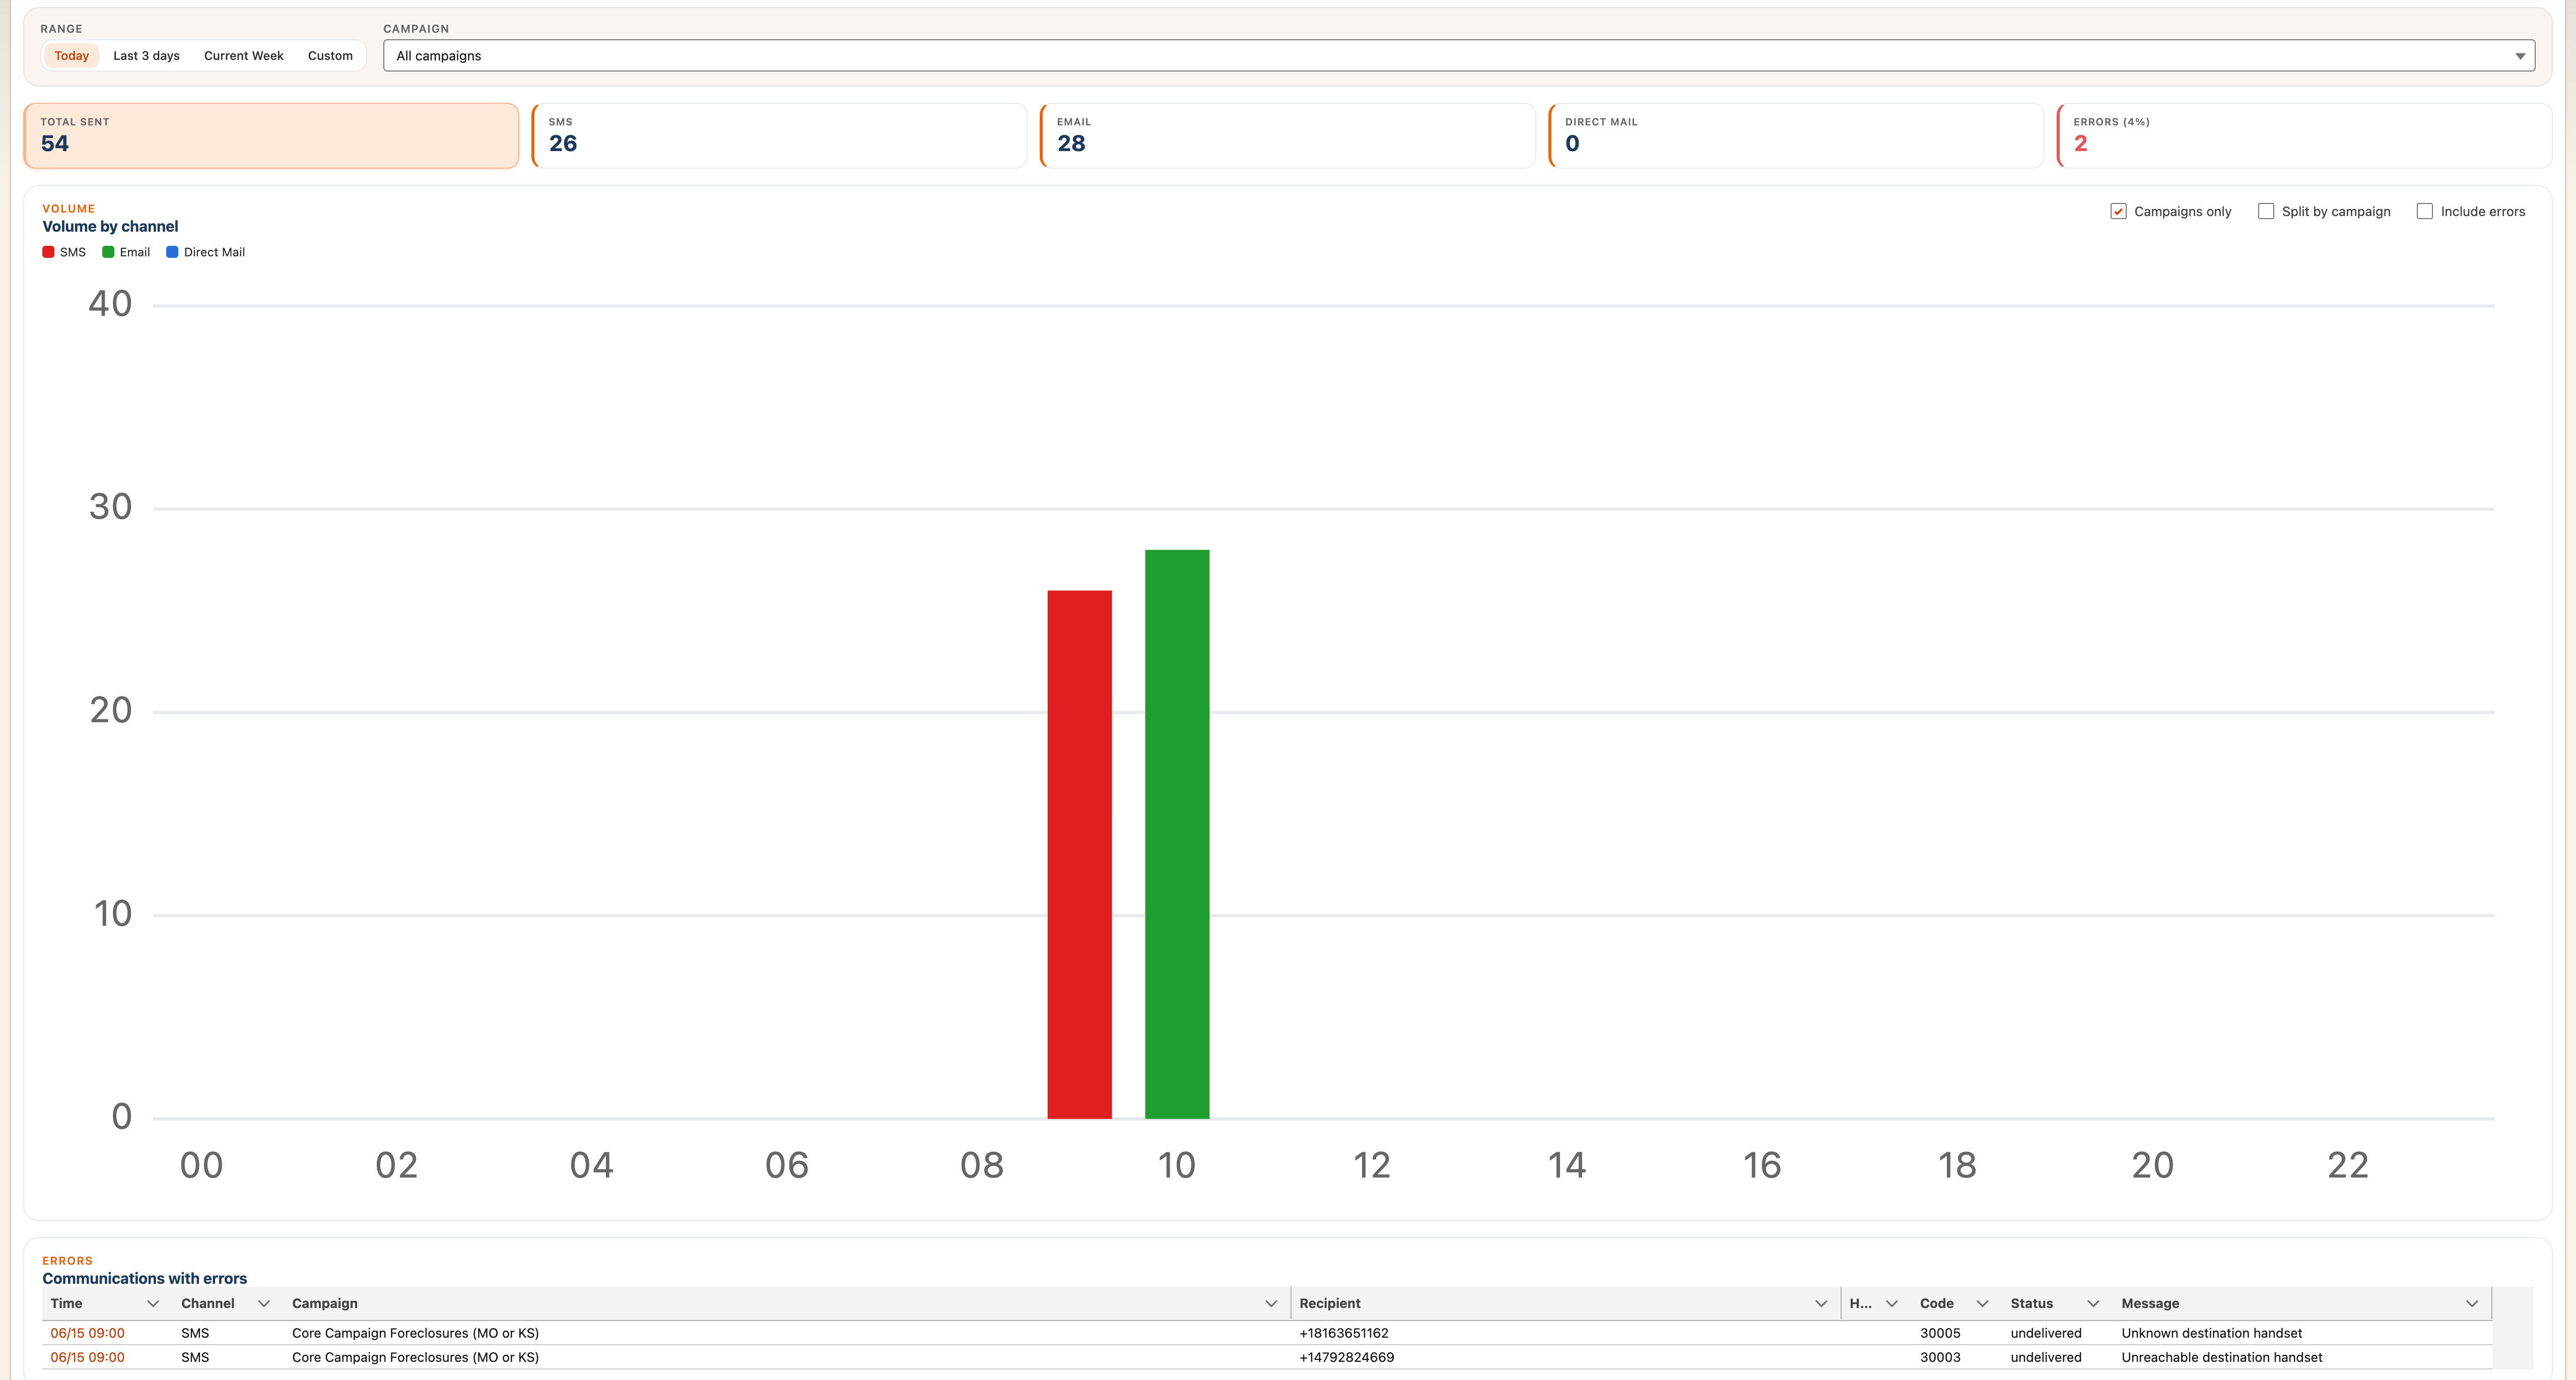Select the Today range tab
Image resolution: width=2576 pixels, height=1380 pixels.
coord(71,56)
